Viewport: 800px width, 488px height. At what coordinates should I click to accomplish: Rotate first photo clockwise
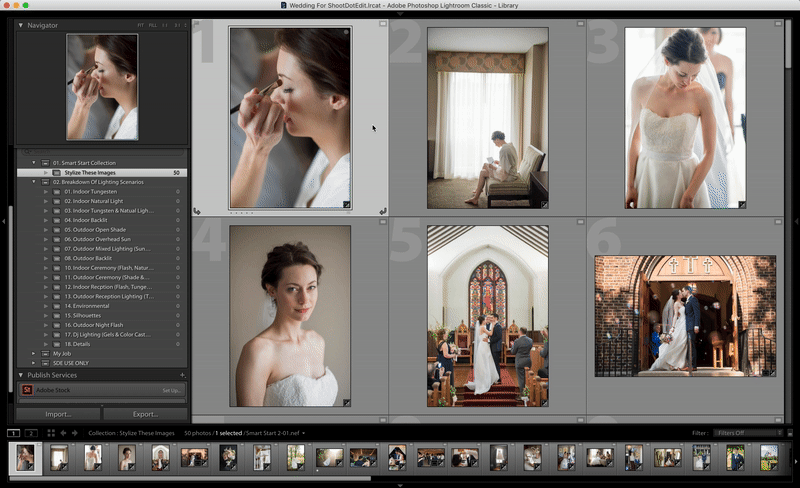pos(383,211)
